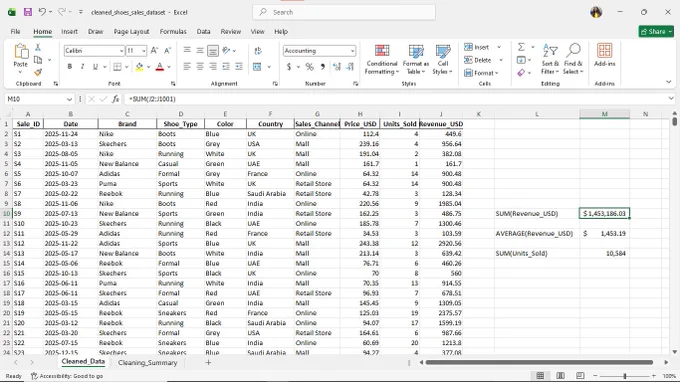
Task: Toggle Align Right alignment
Action: tap(213, 67)
